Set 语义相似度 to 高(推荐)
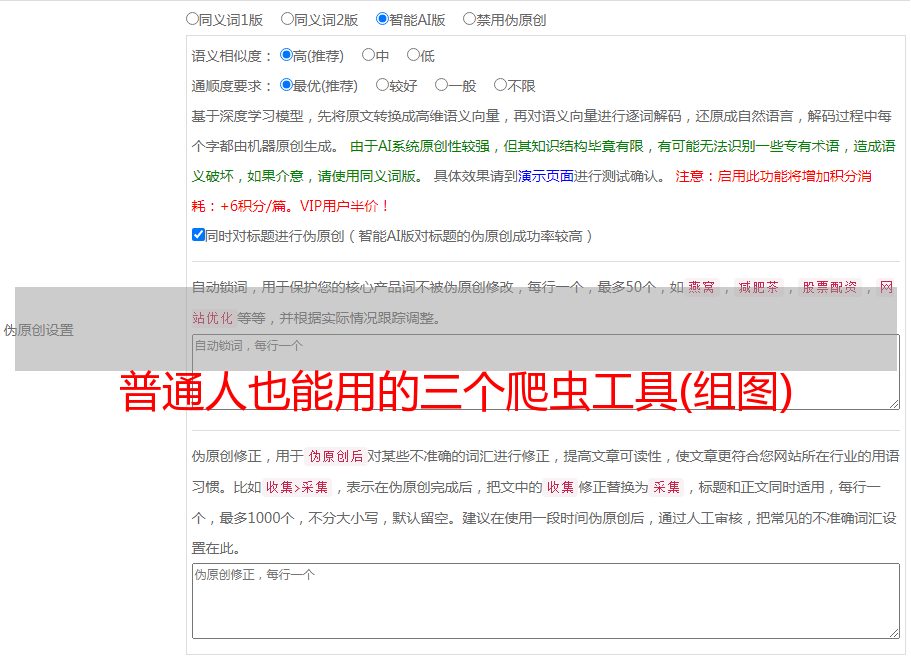 coord(286,56)
